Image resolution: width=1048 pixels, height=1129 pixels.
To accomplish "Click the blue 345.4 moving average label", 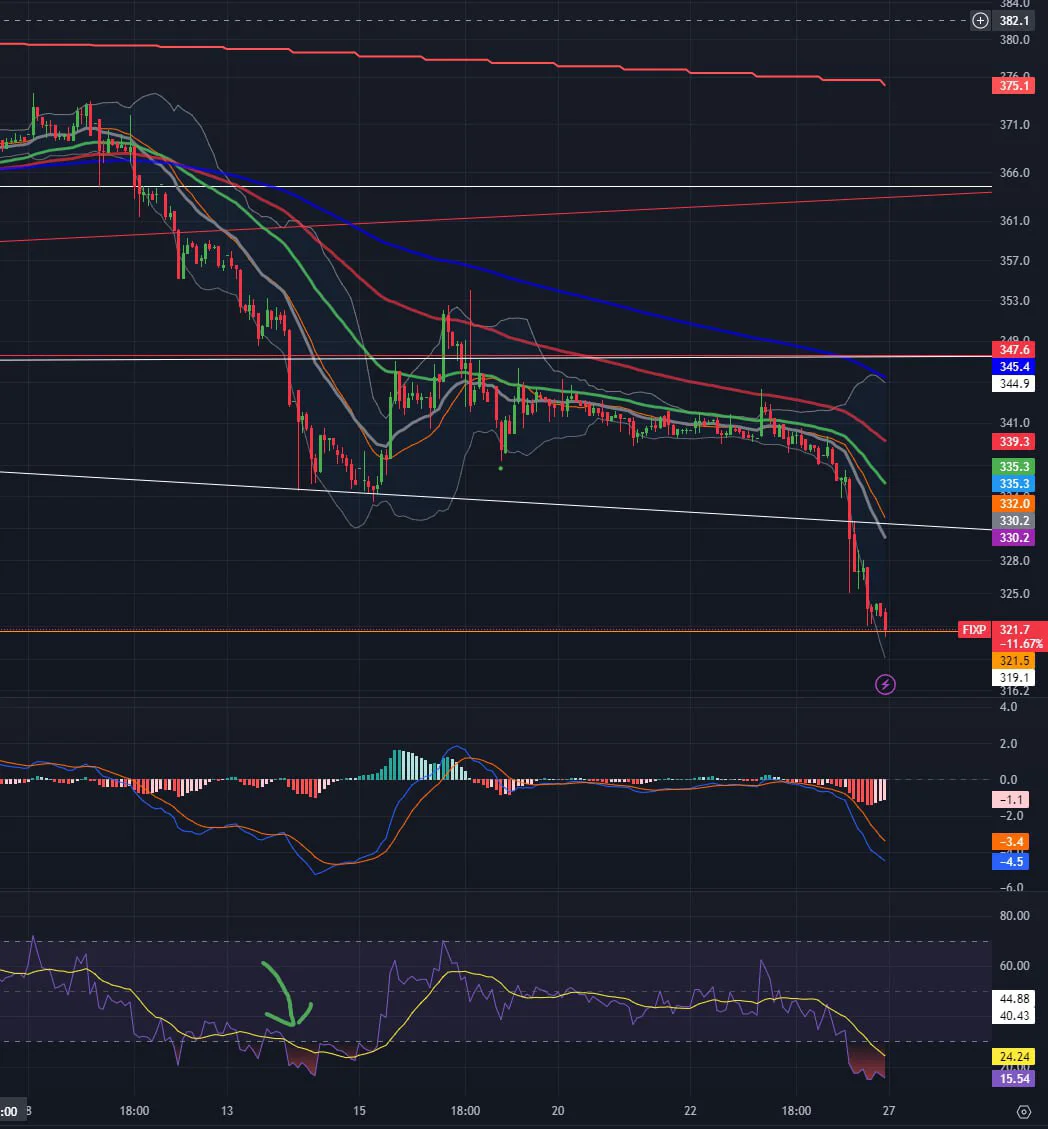I will [x=1013, y=366].
